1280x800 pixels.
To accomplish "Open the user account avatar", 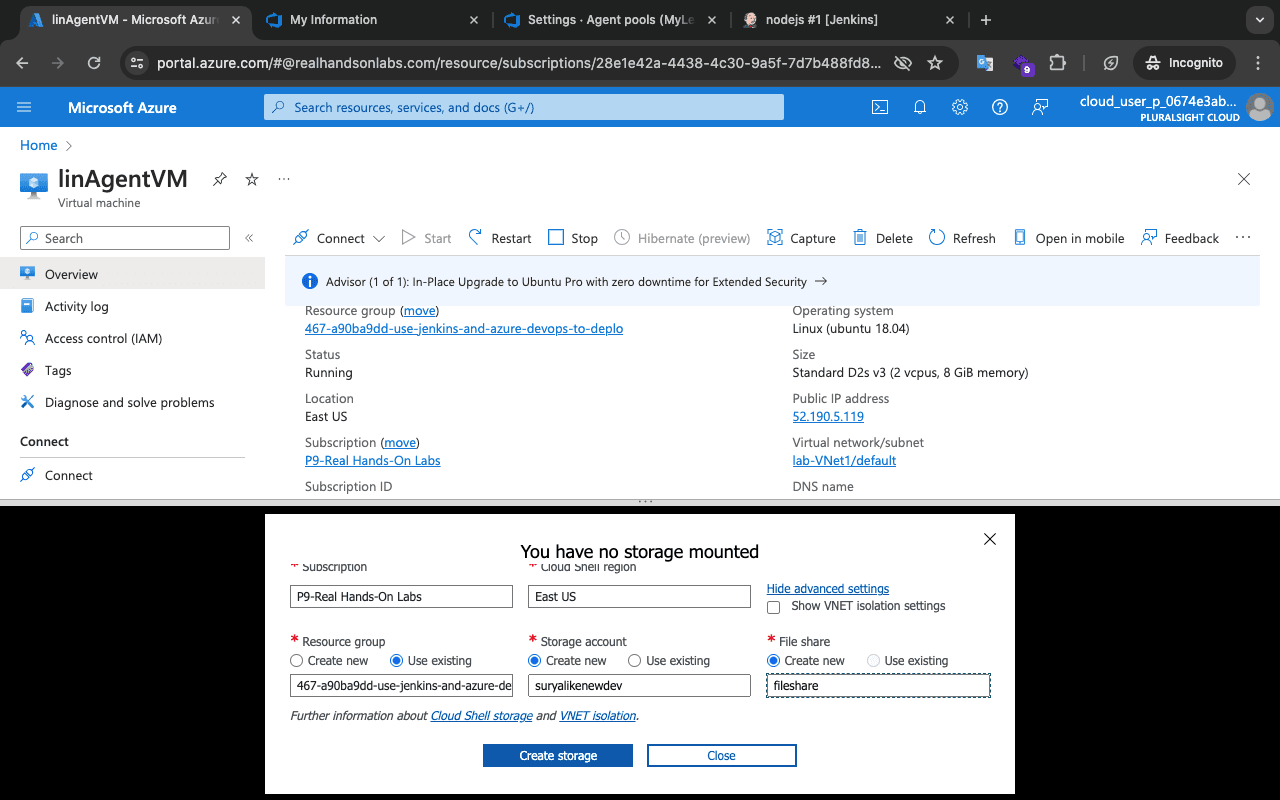I will click(1260, 107).
